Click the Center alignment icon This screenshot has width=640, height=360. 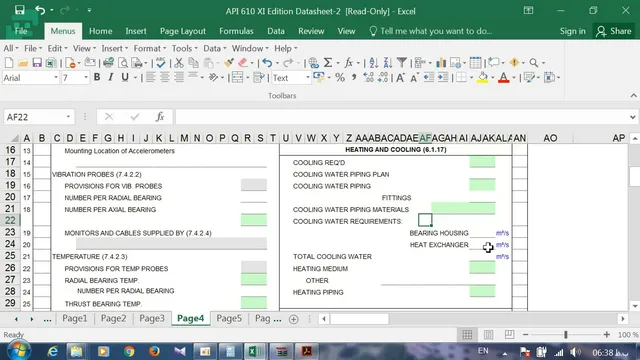(x=165, y=77)
